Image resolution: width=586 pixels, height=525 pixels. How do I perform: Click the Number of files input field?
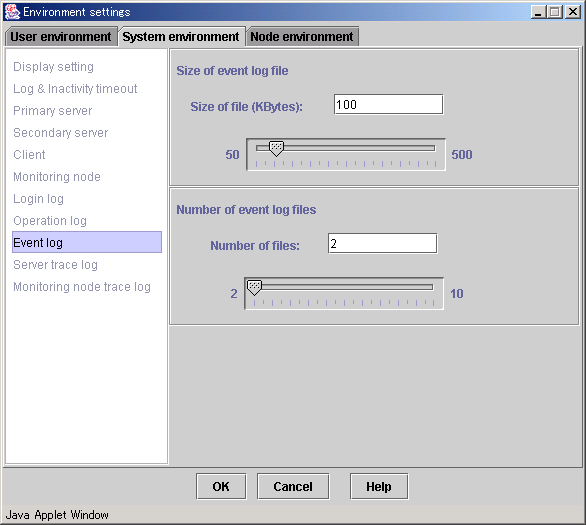pos(382,244)
